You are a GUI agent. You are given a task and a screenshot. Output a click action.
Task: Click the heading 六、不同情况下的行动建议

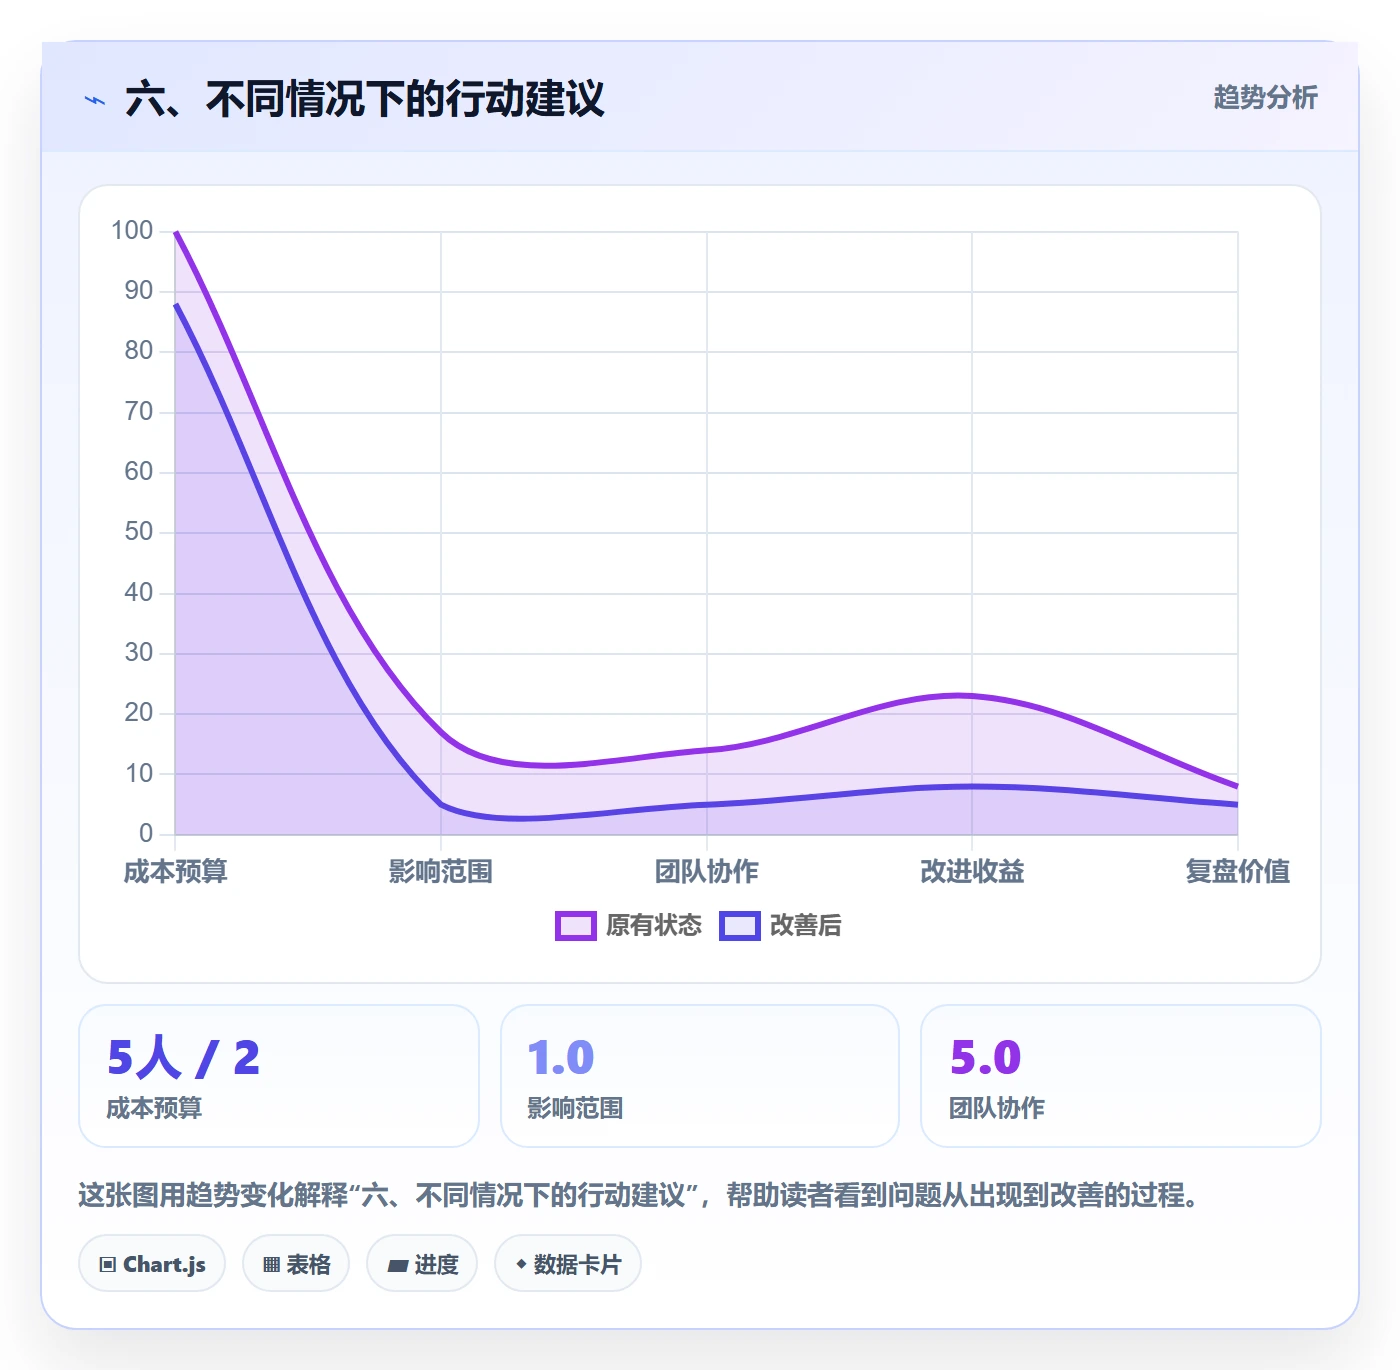pyautogui.click(x=365, y=99)
